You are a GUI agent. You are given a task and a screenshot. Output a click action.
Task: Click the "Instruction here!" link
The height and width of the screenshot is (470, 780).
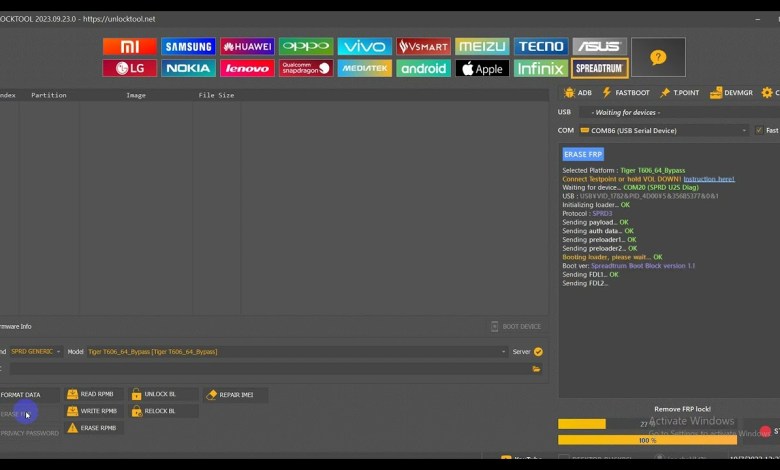[x=708, y=179]
